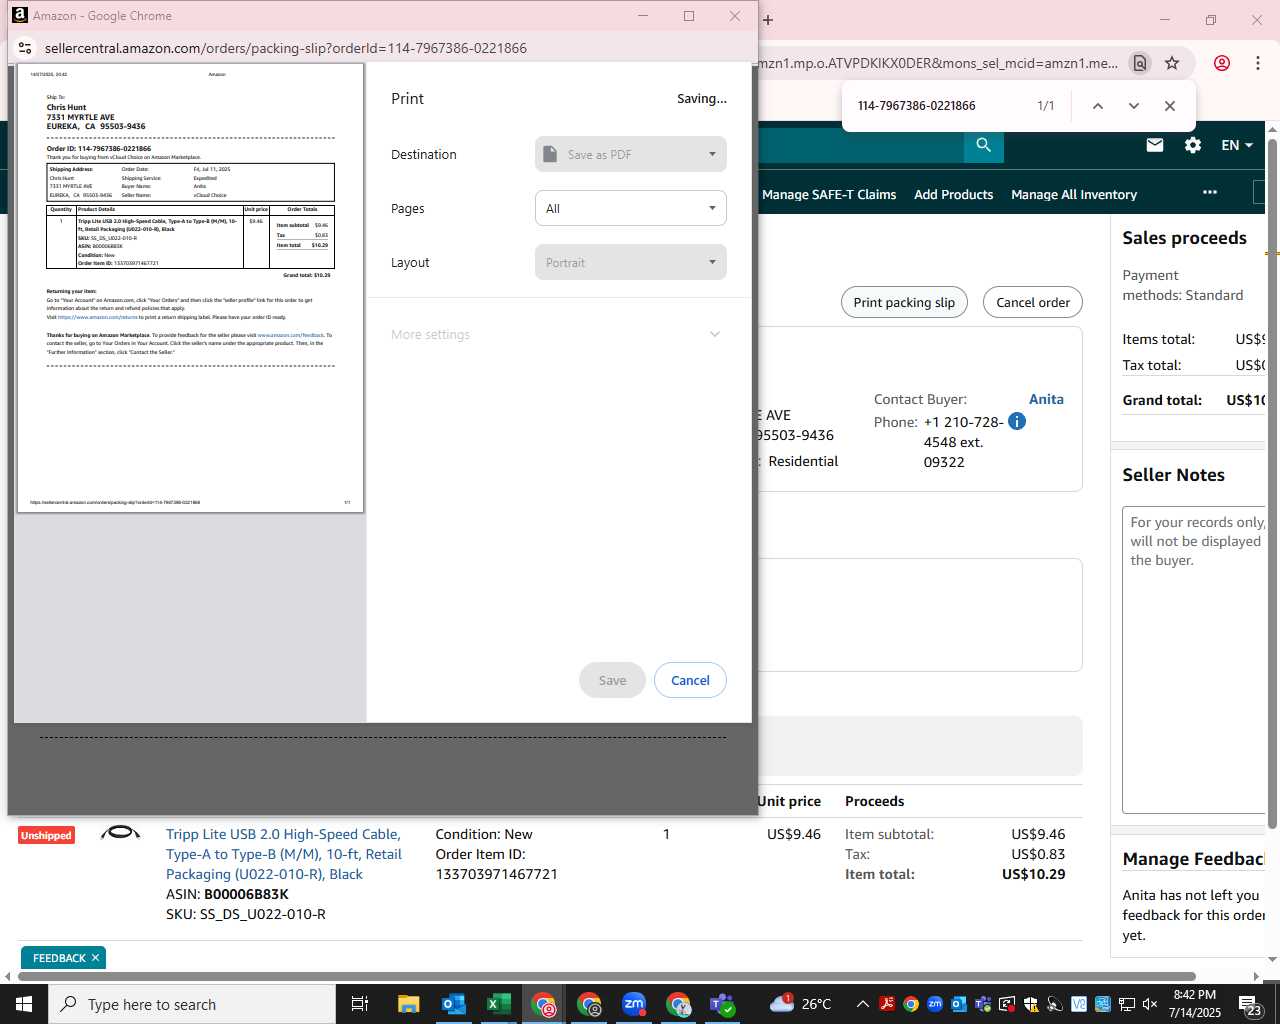Click the Cancel order button

[x=1033, y=302]
